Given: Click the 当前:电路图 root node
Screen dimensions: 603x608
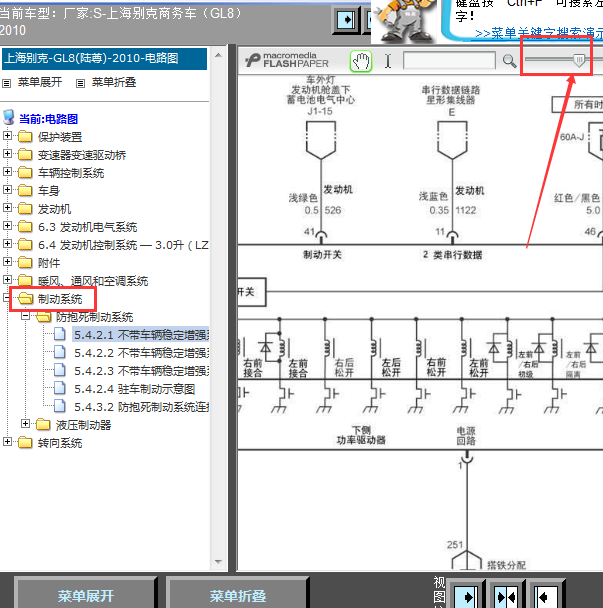Looking at the screenshot, I should [48, 119].
